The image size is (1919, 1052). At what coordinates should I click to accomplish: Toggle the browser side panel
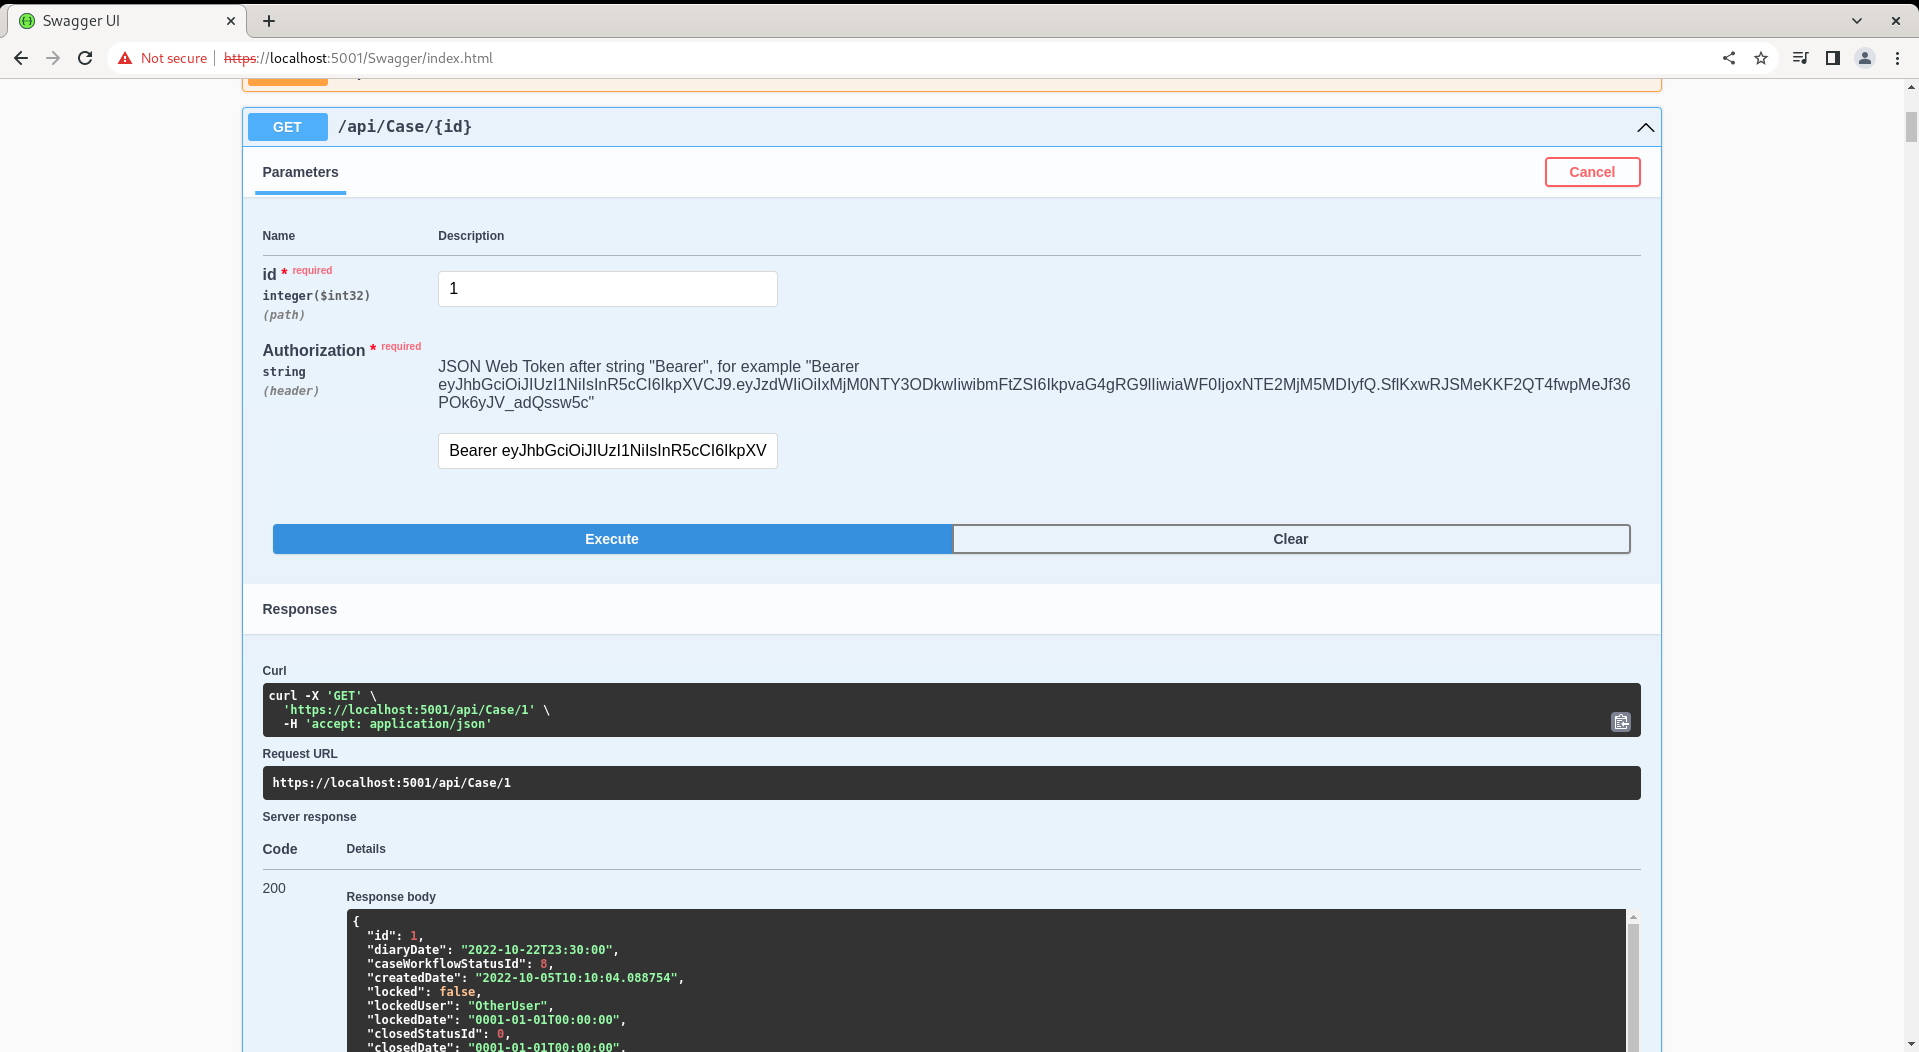point(1832,58)
